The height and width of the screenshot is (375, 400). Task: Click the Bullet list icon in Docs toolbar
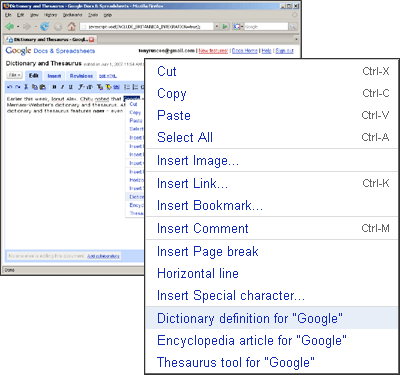135,87
